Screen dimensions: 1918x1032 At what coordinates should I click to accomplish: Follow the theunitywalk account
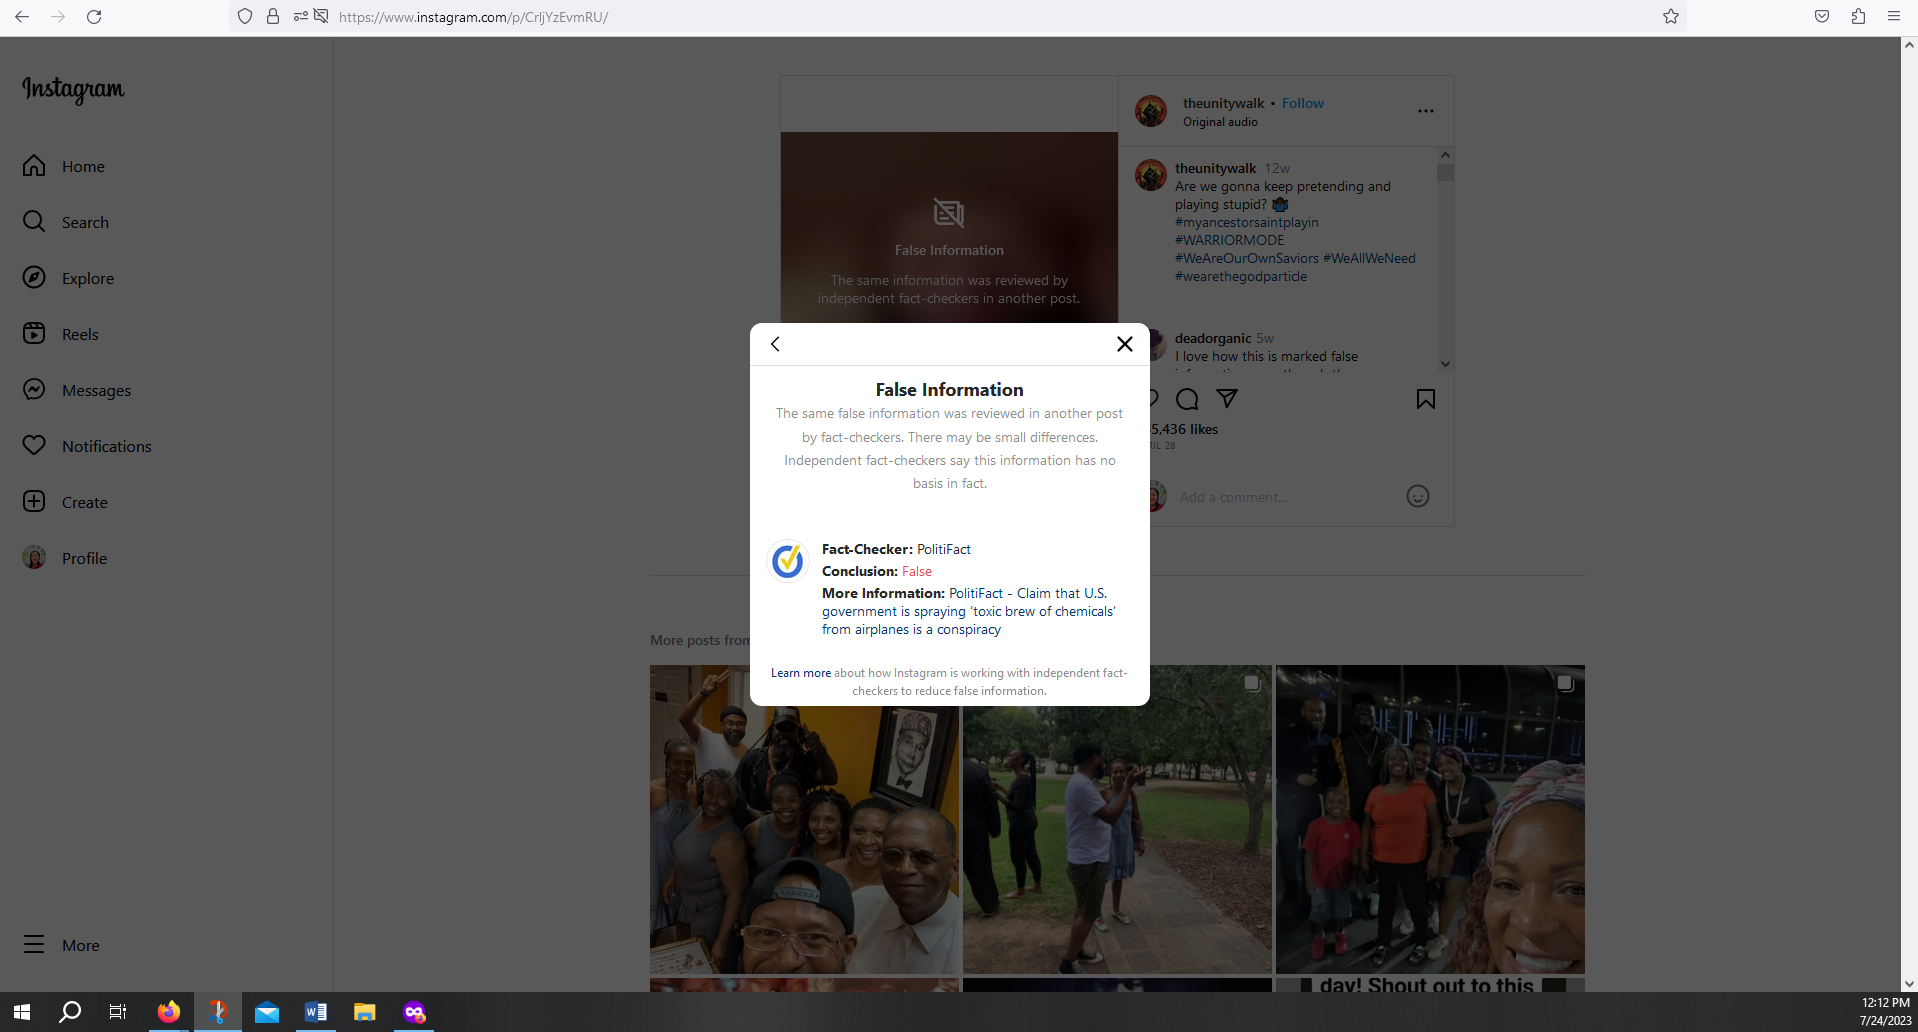tap(1302, 103)
